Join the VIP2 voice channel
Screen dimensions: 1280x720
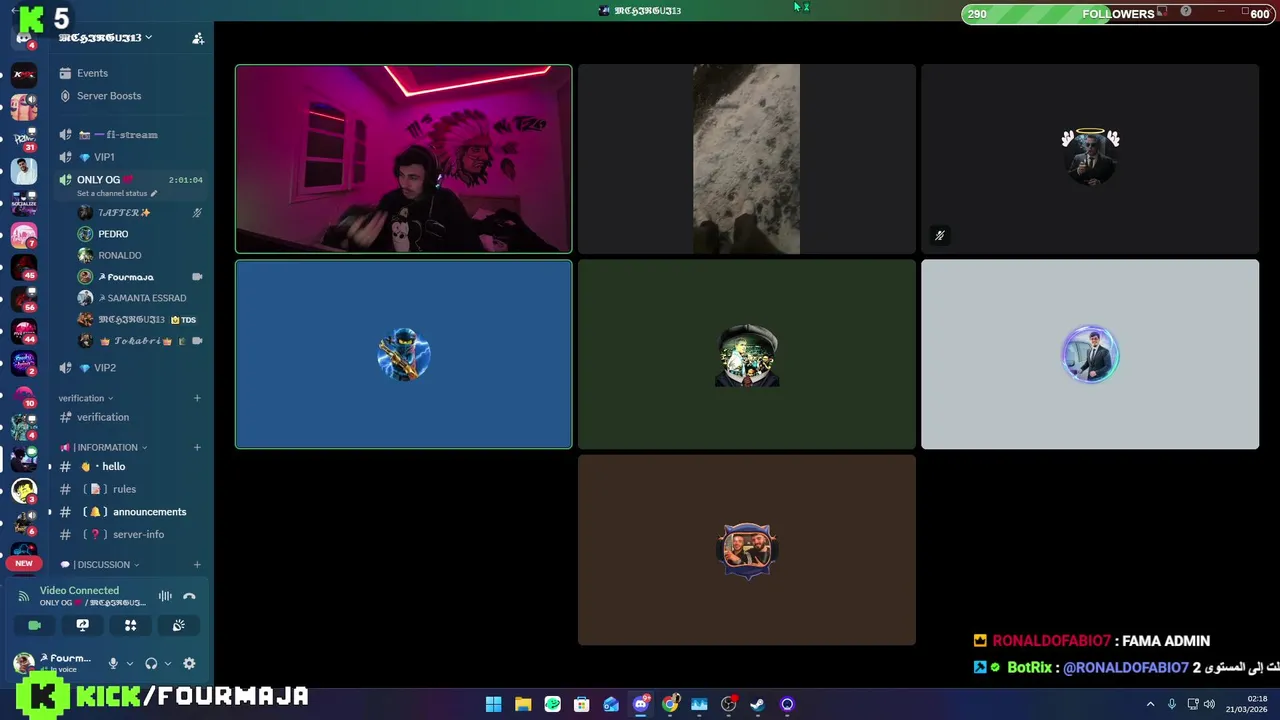[130, 368]
